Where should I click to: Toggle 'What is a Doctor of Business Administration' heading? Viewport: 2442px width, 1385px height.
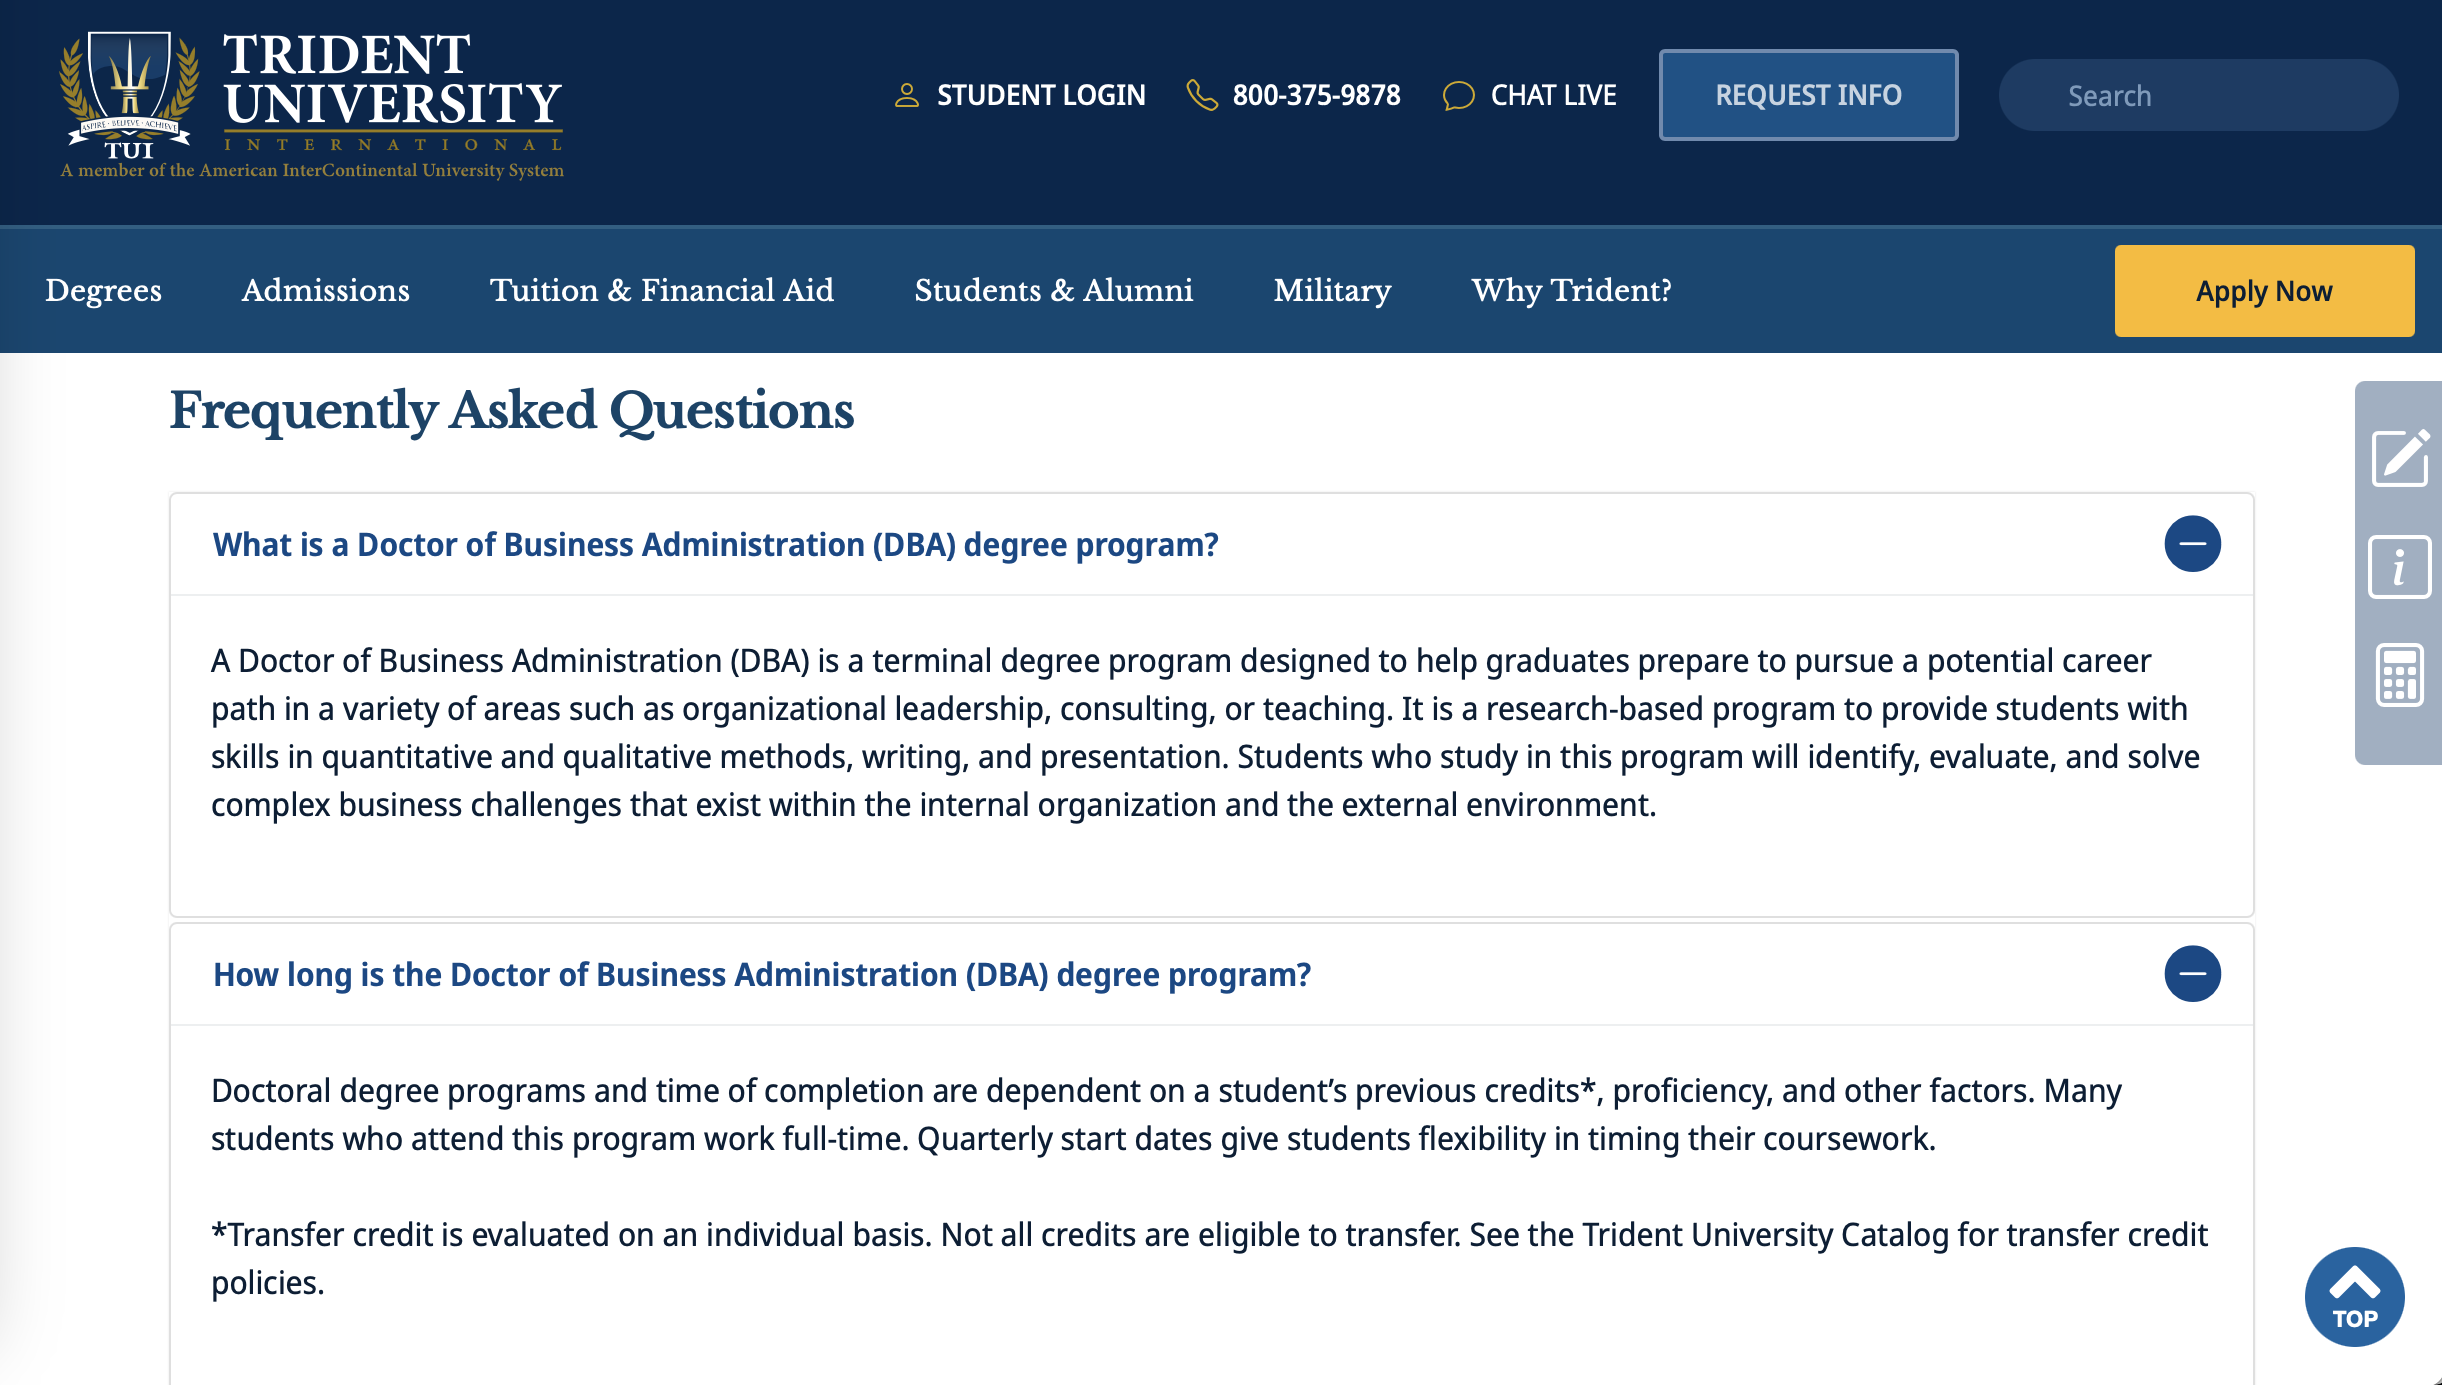click(716, 545)
